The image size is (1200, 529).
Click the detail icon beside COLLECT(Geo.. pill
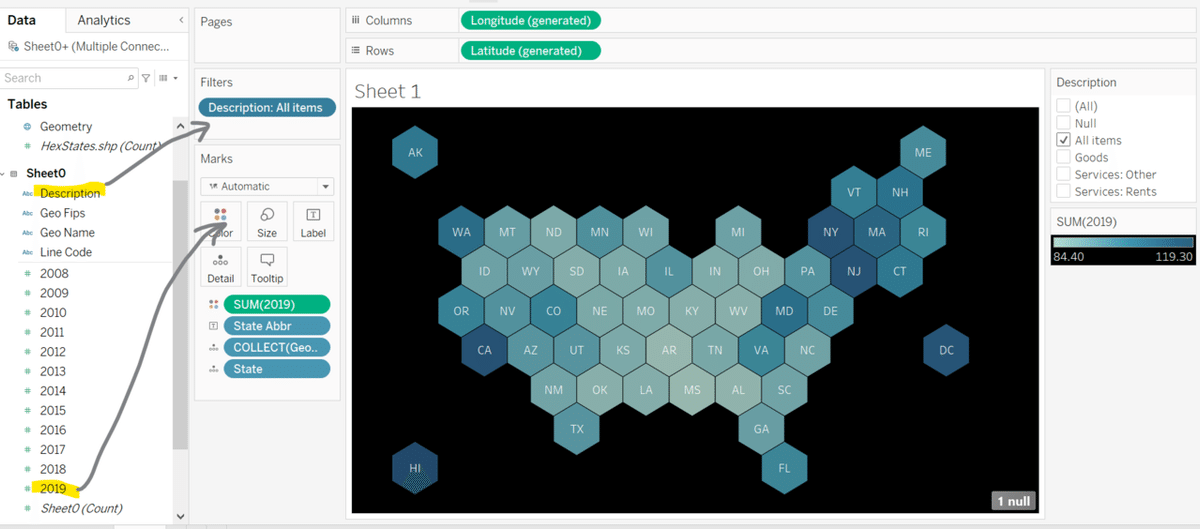(x=212, y=348)
